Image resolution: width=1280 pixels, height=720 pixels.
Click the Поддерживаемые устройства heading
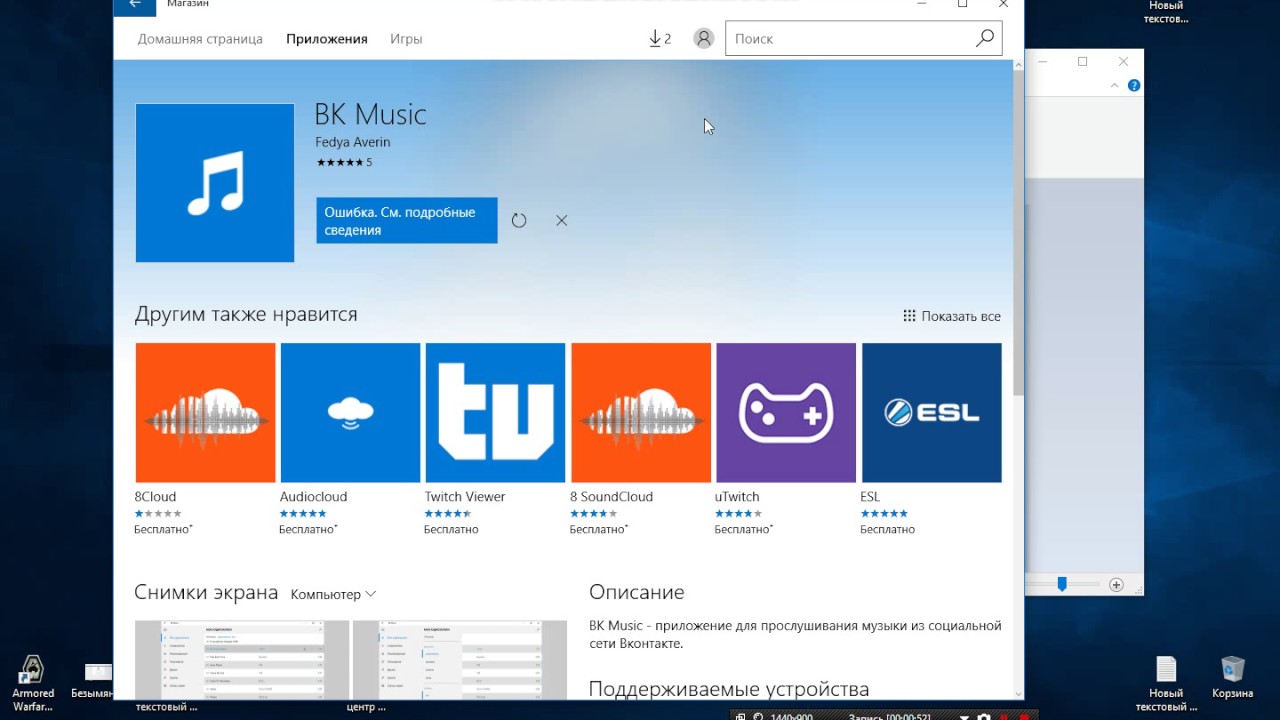[729, 689]
